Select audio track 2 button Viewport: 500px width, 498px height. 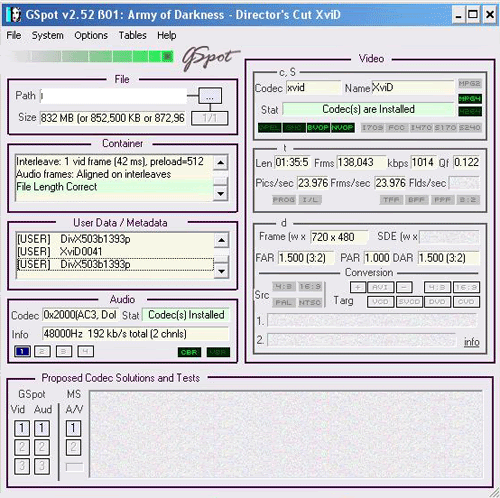pyautogui.click(x=42, y=351)
